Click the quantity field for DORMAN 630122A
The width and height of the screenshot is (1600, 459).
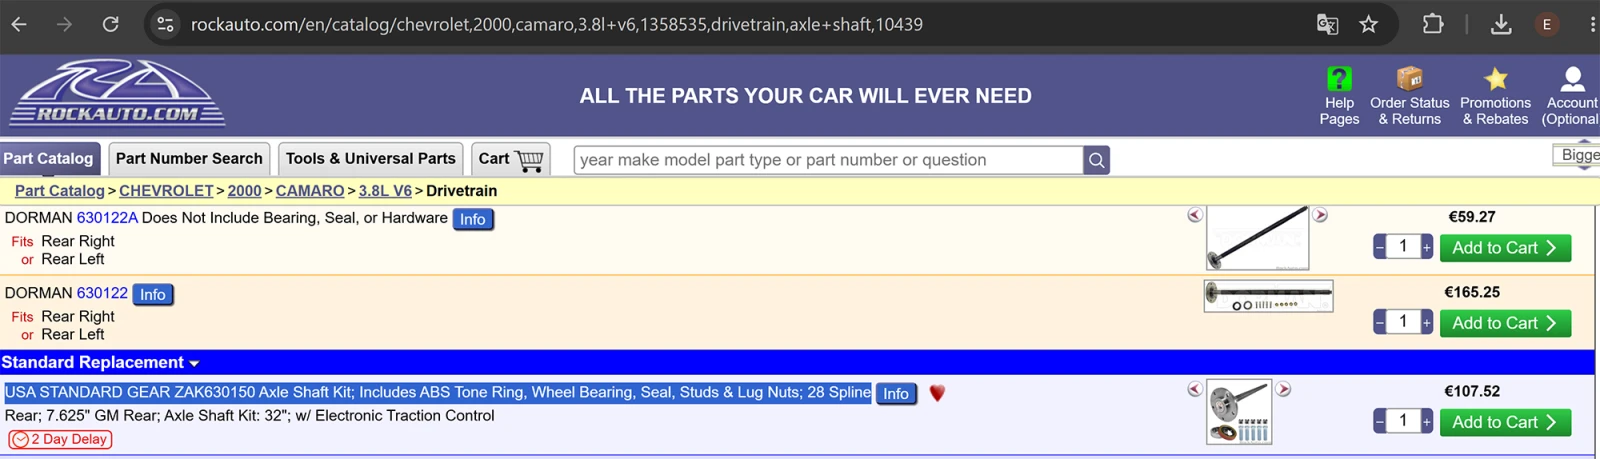tap(1403, 246)
